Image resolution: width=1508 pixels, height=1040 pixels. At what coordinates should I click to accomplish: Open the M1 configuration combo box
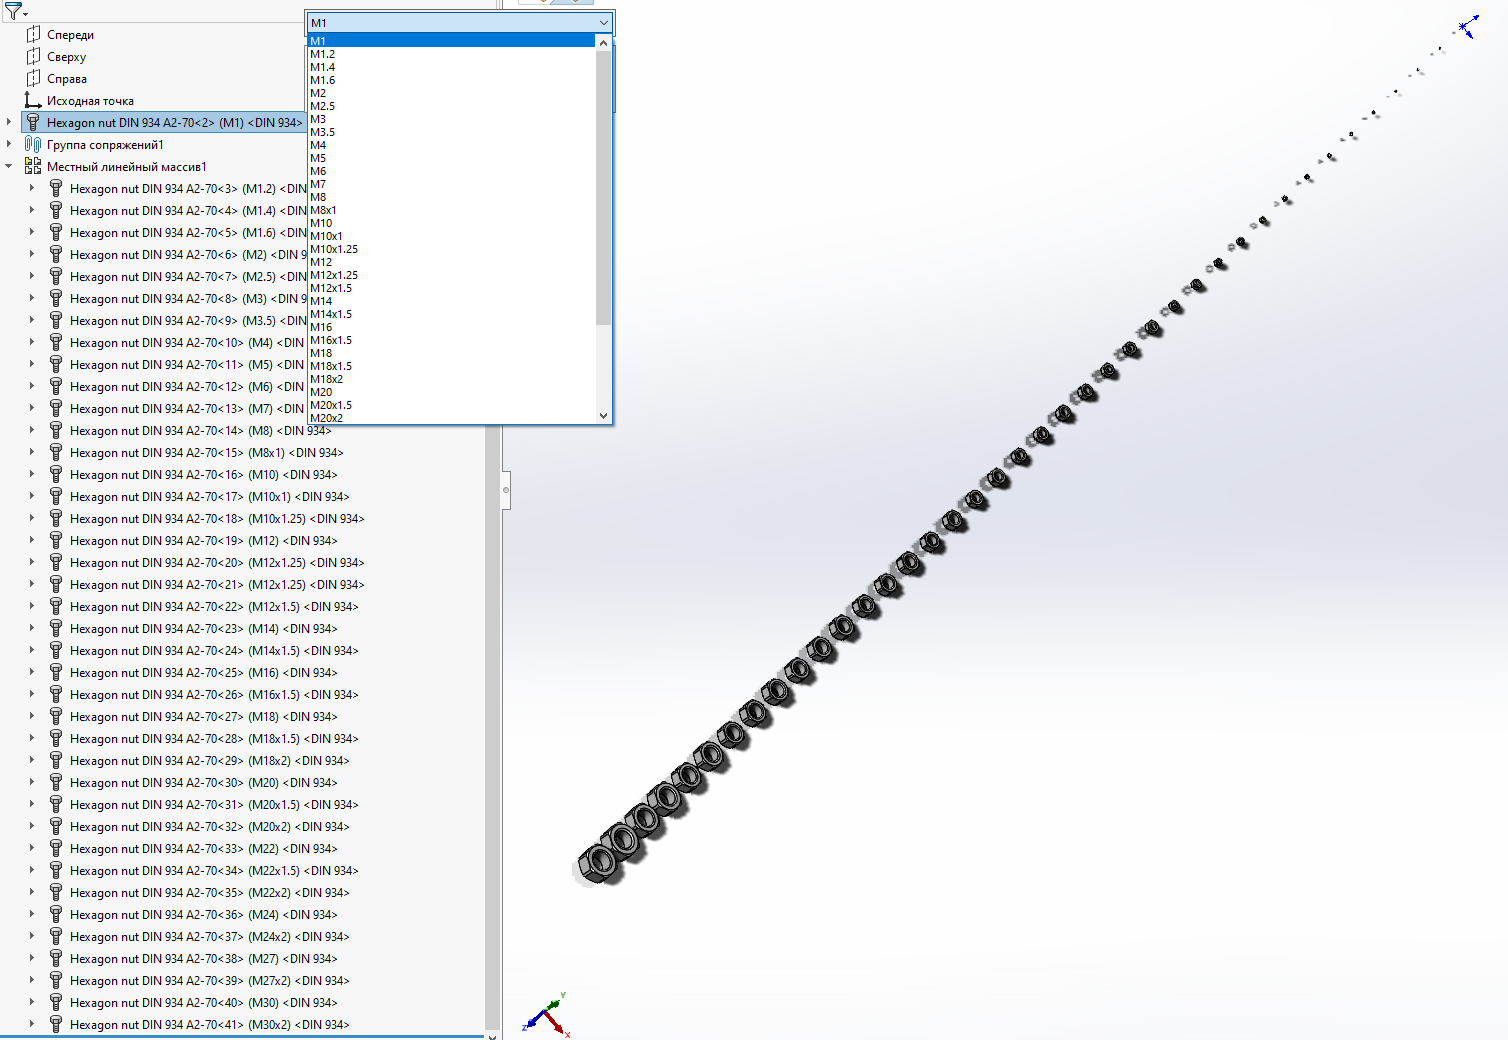coord(460,22)
